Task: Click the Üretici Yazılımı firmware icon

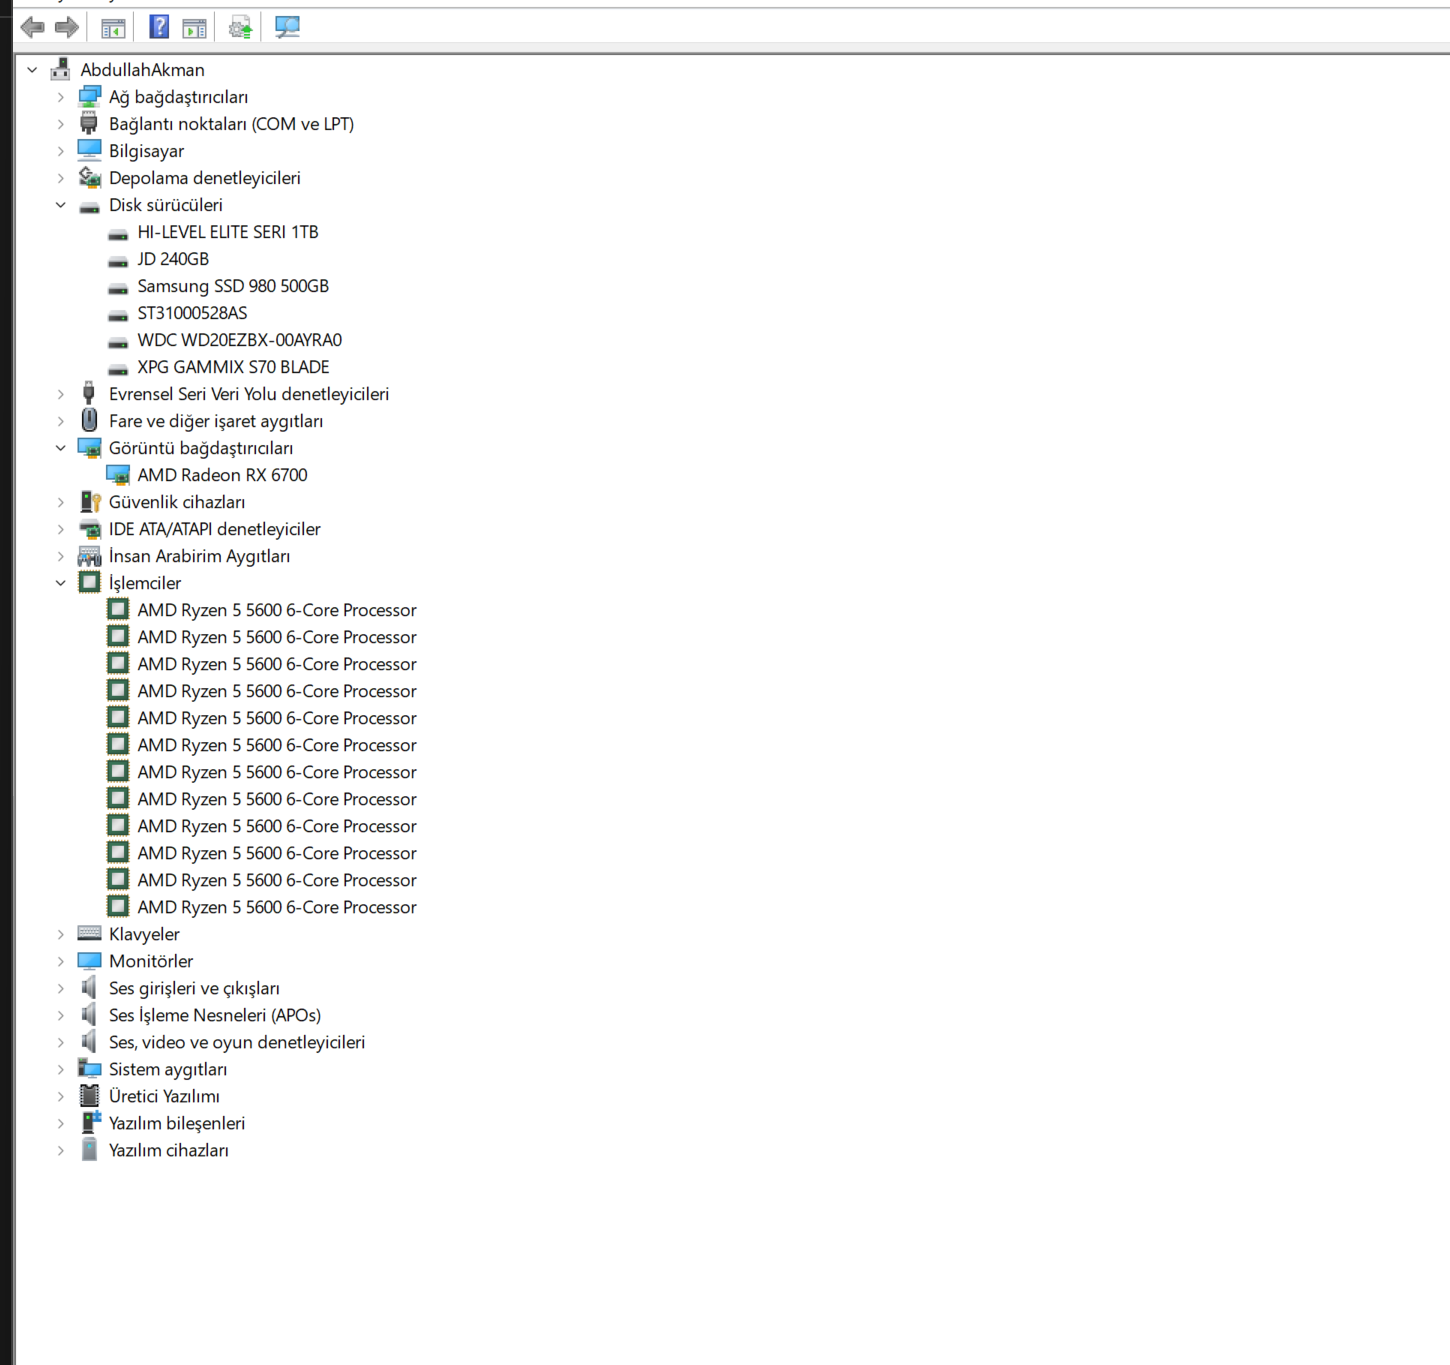Action: coord(89,1095)
